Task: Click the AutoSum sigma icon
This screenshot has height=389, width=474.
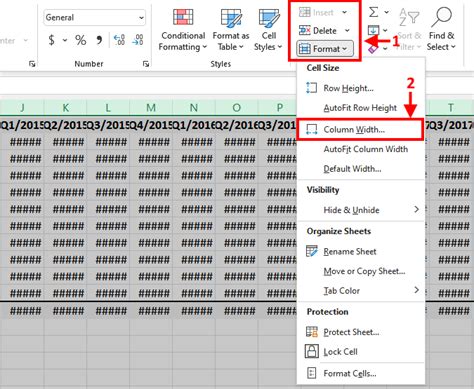Action: click(374, 12)
